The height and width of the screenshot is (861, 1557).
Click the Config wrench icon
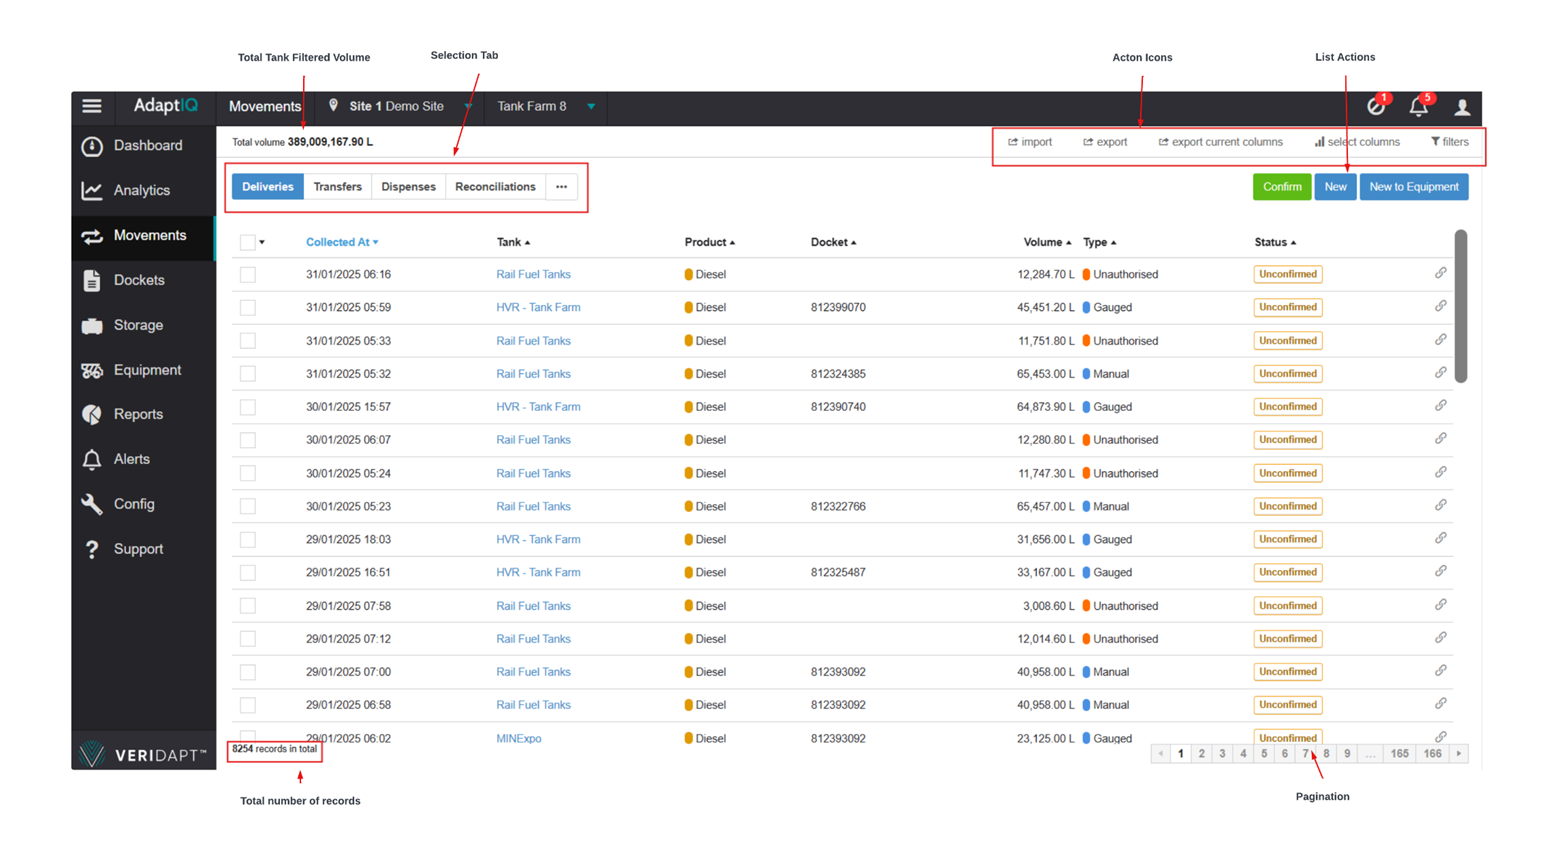(92, 504)
